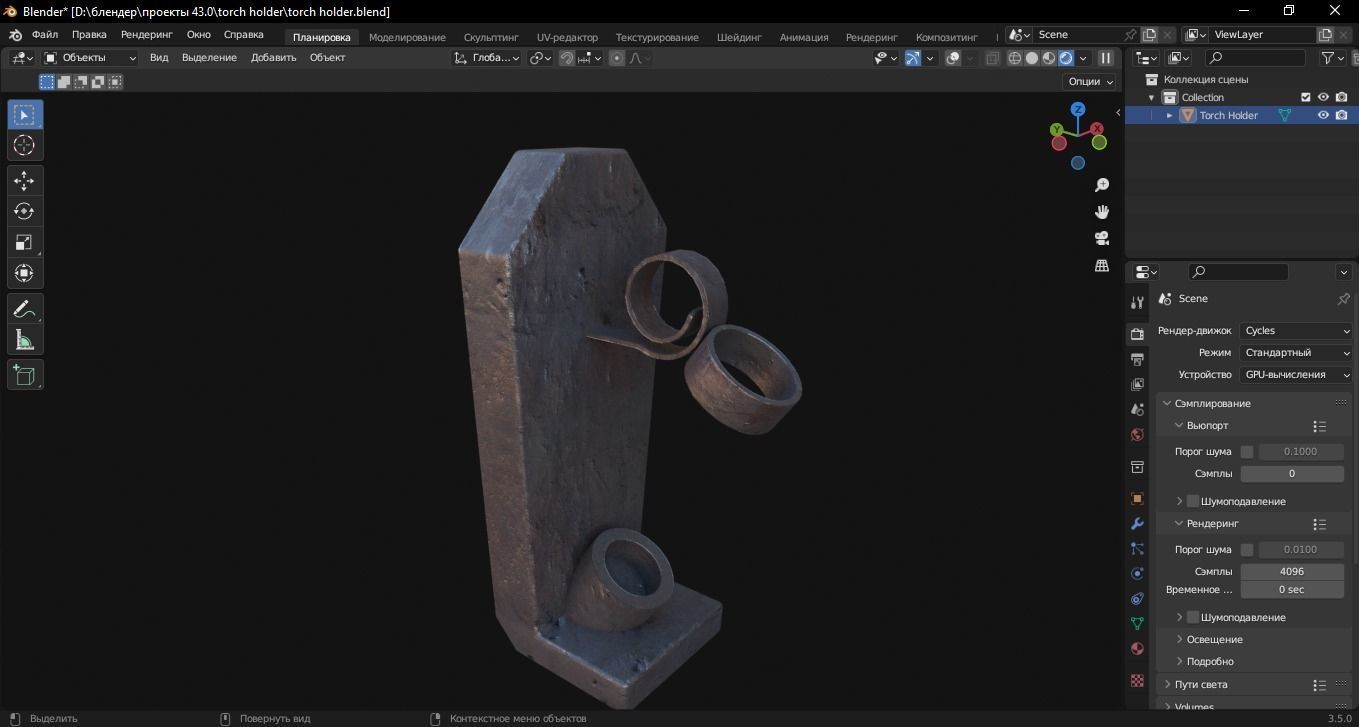Pause the viewport render preview

tap(1106, 58)
